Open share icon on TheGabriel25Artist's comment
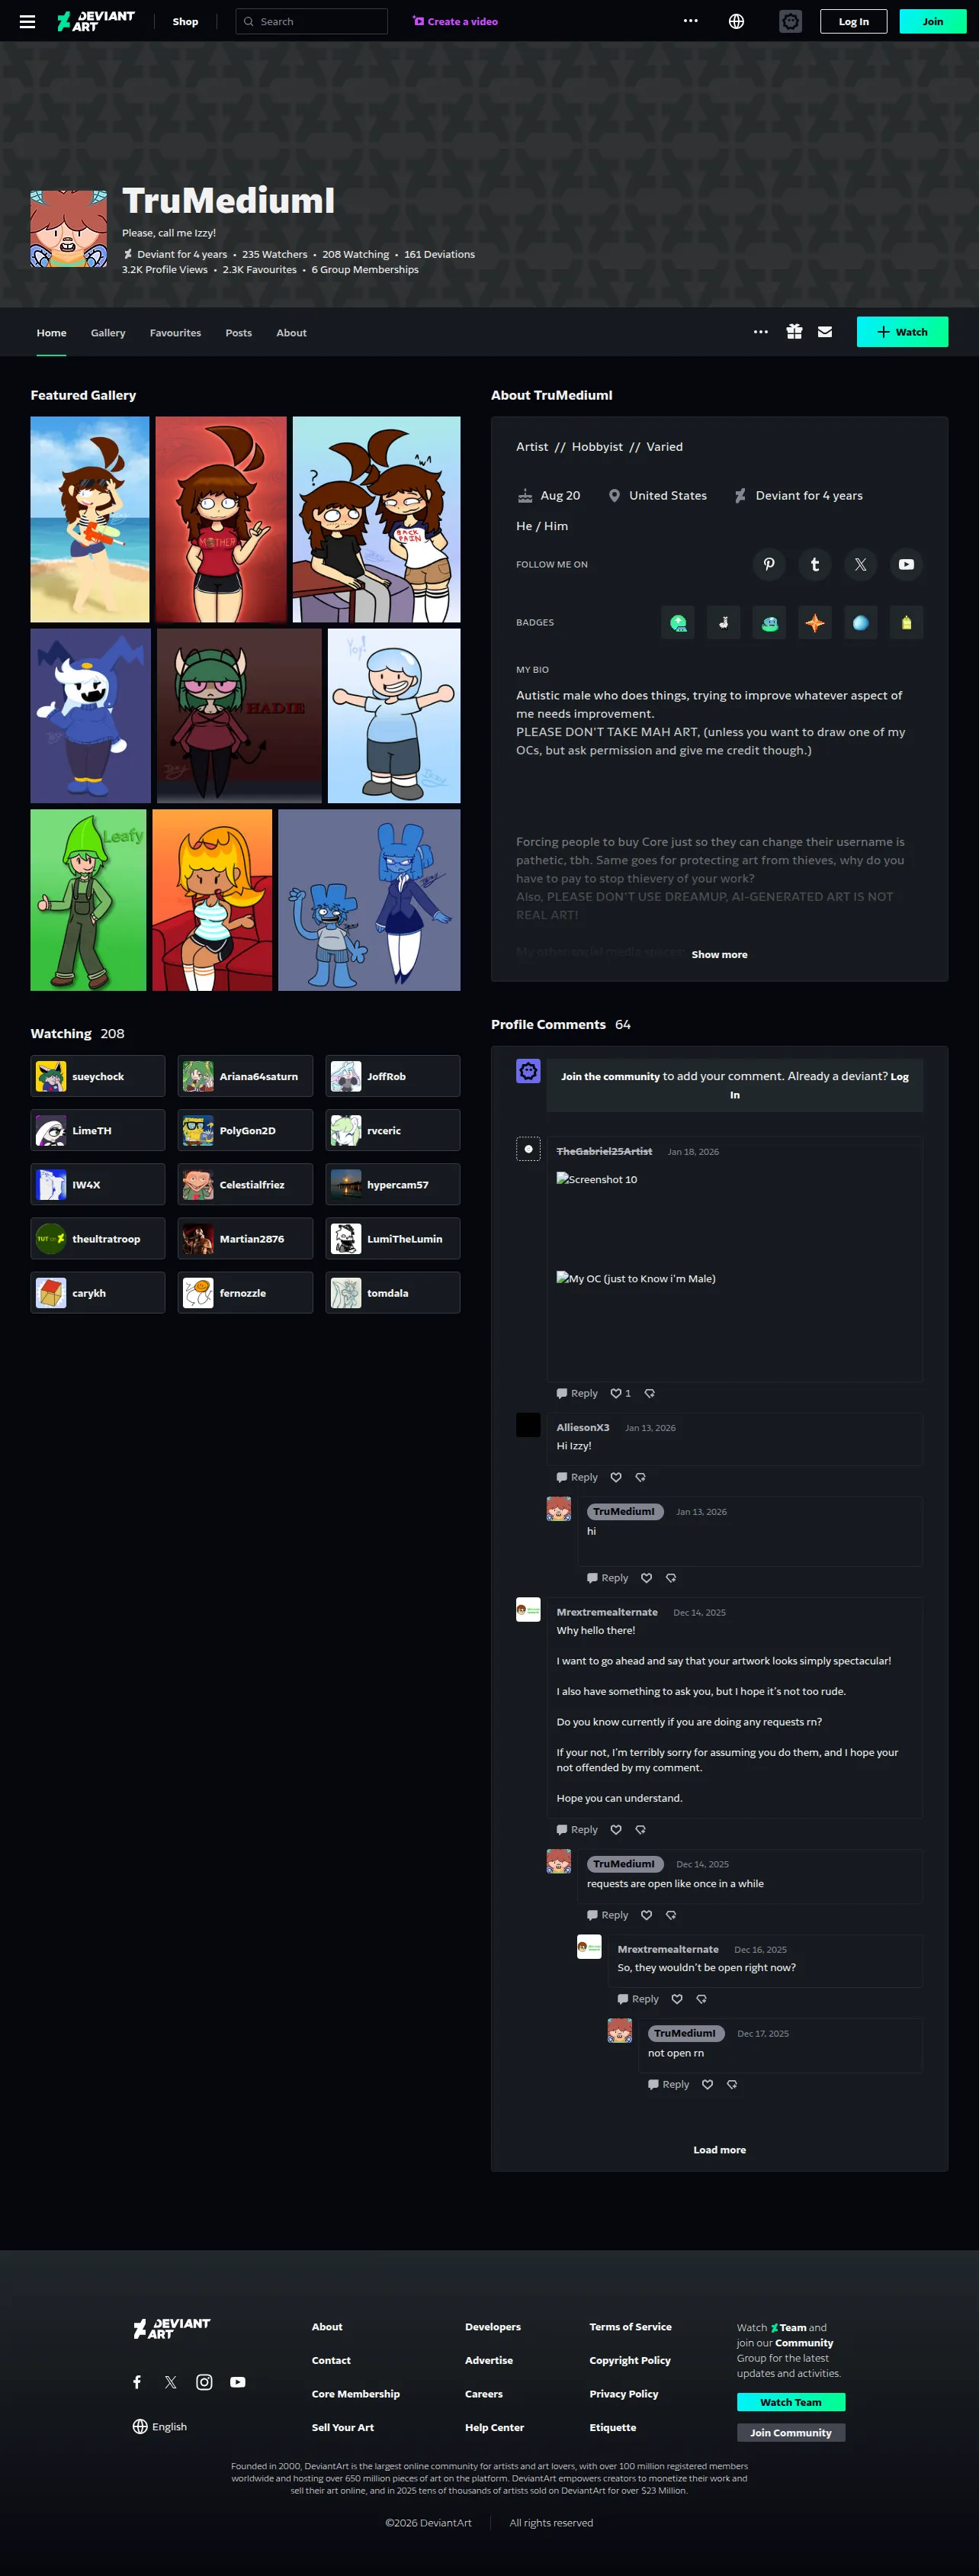Screen dimensions: 979x2576 click(650, 1393)
